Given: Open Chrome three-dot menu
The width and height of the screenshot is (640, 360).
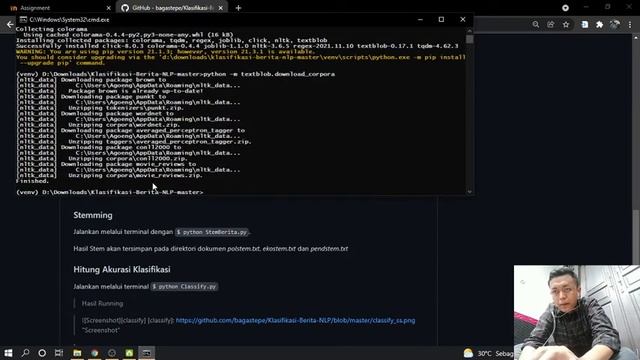Looking at the screenshot, I should (630, 25).
